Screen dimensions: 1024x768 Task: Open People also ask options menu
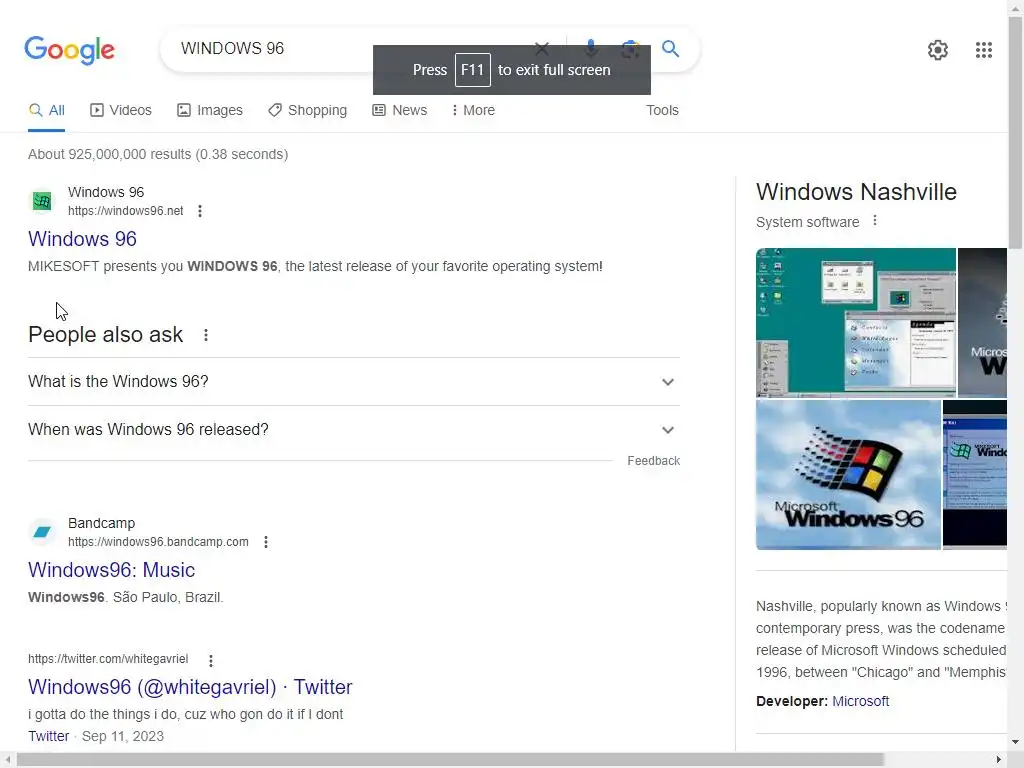tap(206, 335)
